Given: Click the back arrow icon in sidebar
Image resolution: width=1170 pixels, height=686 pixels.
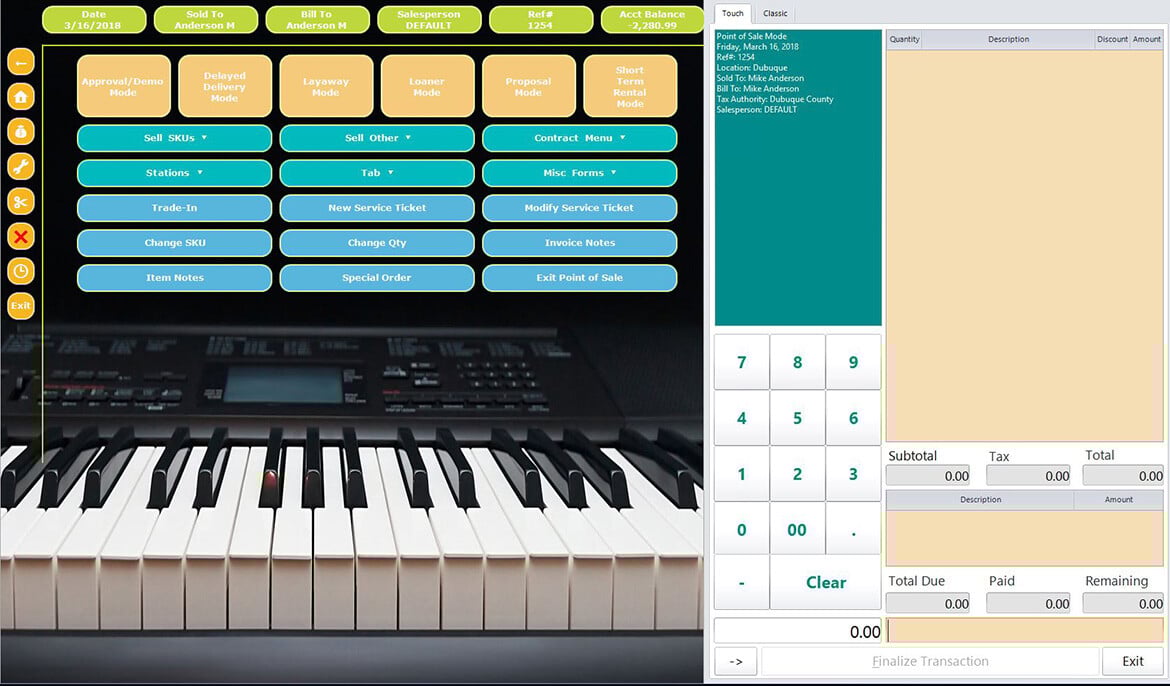Looking at the screenshot, I should 21,61.
